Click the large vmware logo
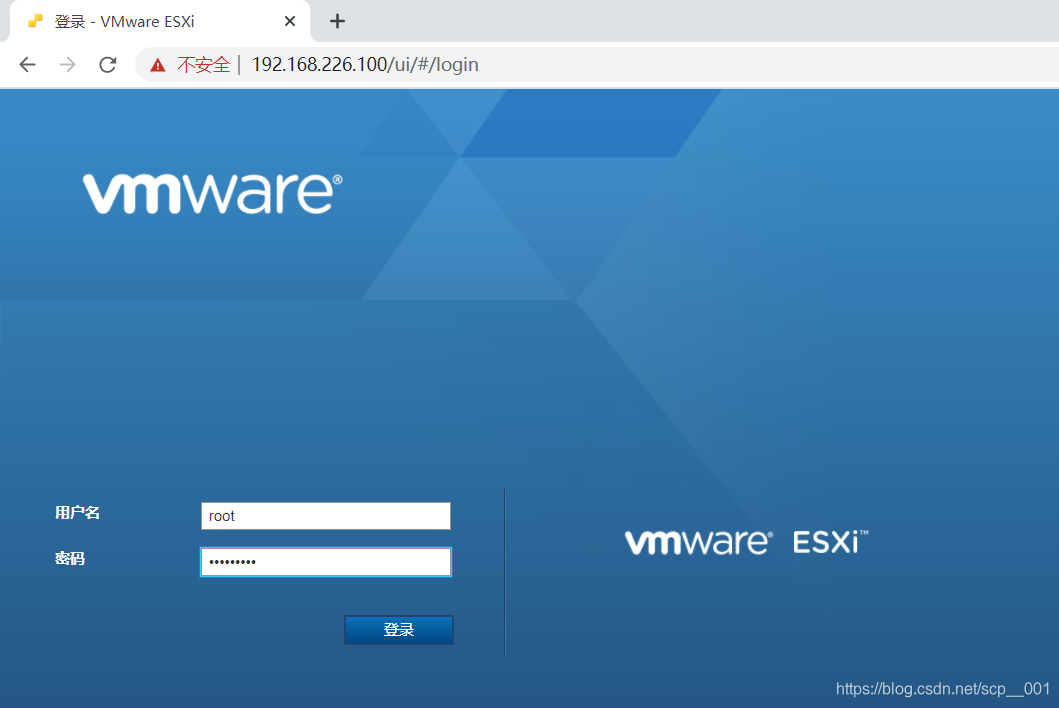1059x708 pixels. tap(213, 194)
